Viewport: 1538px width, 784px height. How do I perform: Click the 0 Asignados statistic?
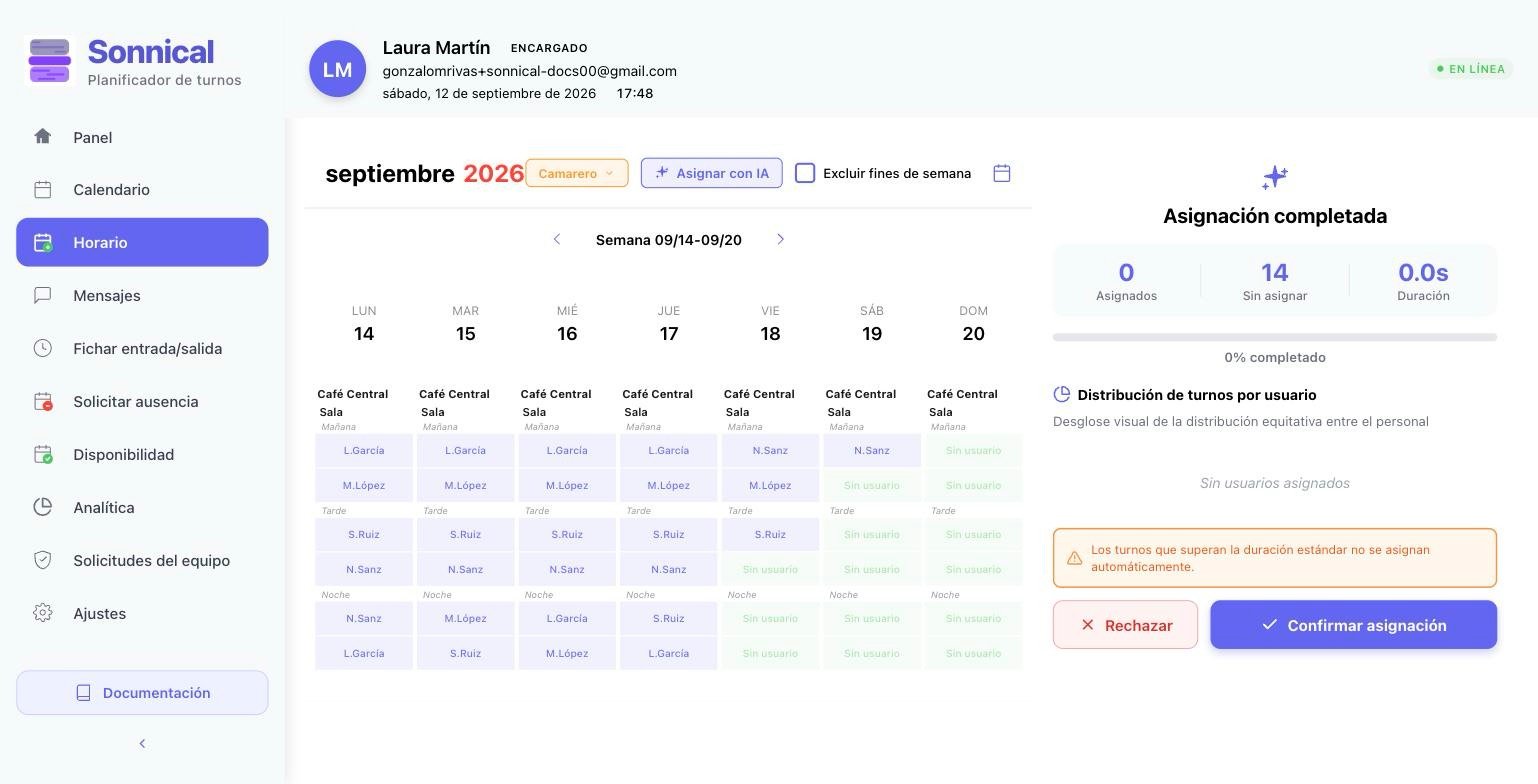pos(1126,281)
